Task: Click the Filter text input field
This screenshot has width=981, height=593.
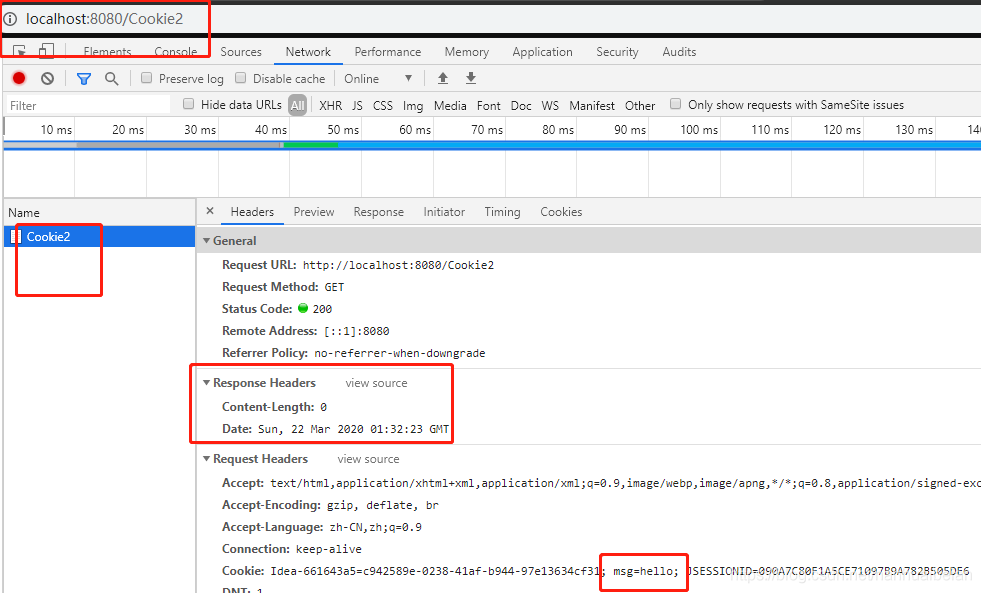Action: (x=88, y=105)
